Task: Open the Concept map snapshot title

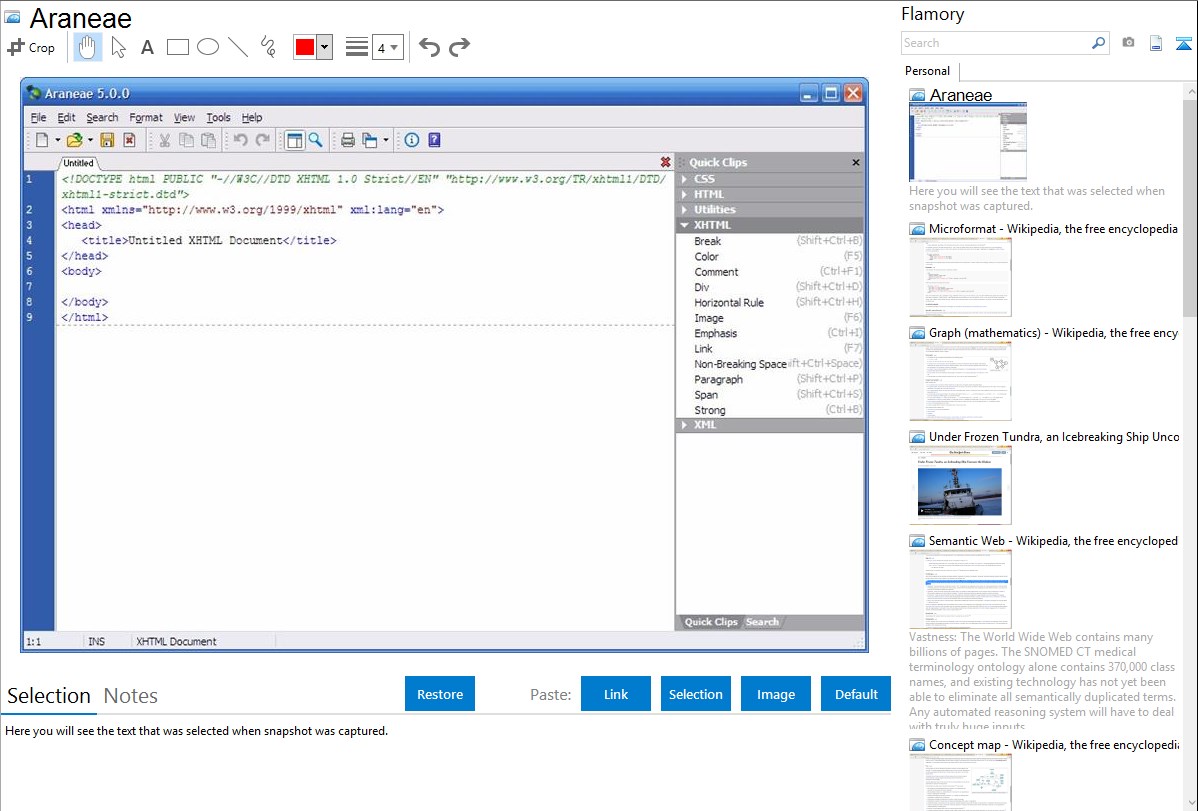Action: 1053,745
